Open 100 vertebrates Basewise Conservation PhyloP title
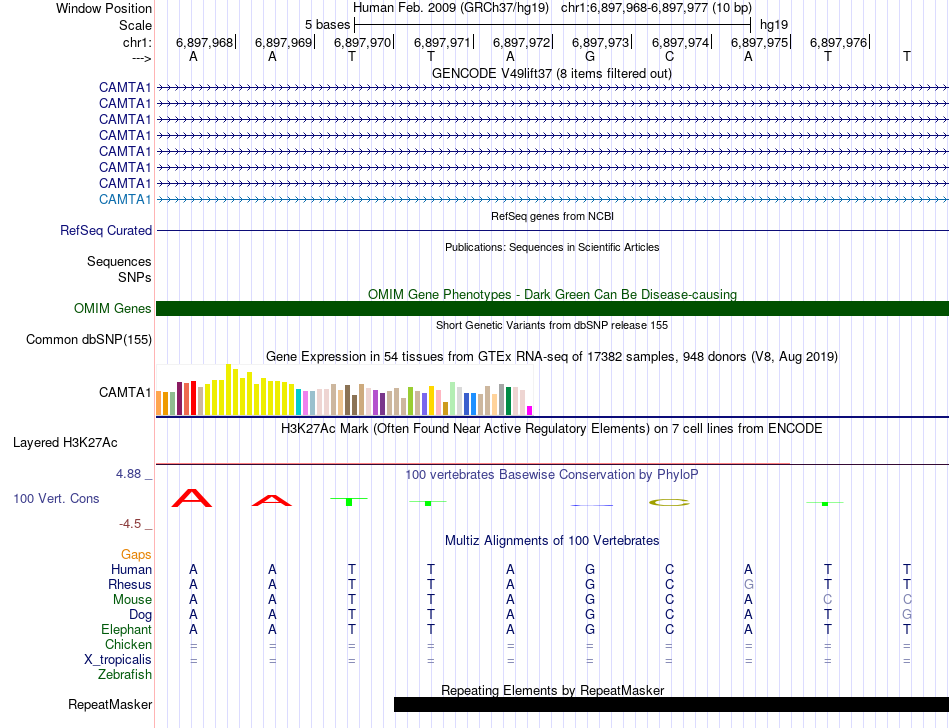 tap(551, 474)
